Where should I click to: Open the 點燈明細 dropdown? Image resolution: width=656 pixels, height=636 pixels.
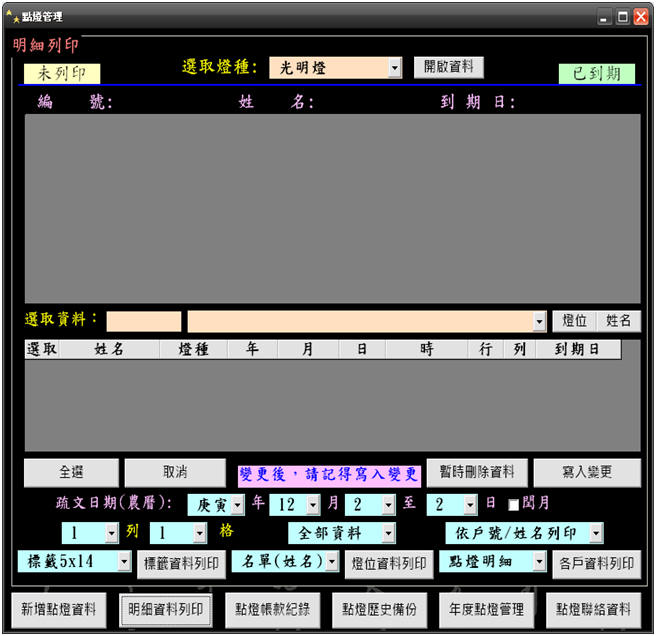click(x=539, y=562)
